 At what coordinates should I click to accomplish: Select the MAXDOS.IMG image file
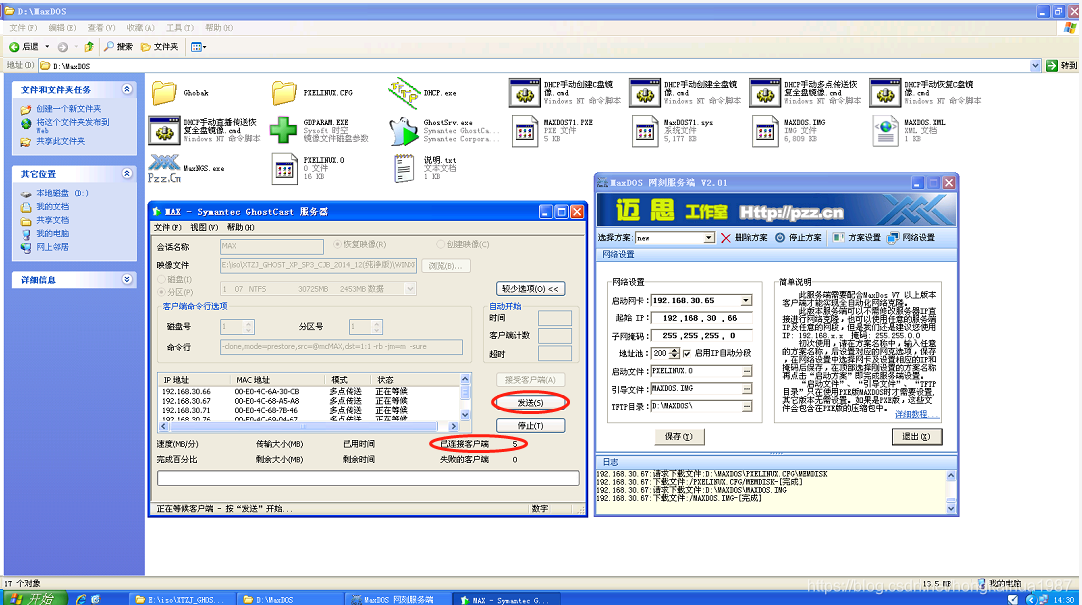tap(765, 131)
